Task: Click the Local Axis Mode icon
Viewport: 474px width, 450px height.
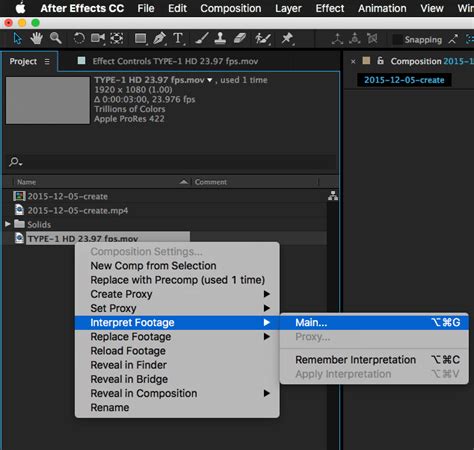Action: (x=337, y=39)
